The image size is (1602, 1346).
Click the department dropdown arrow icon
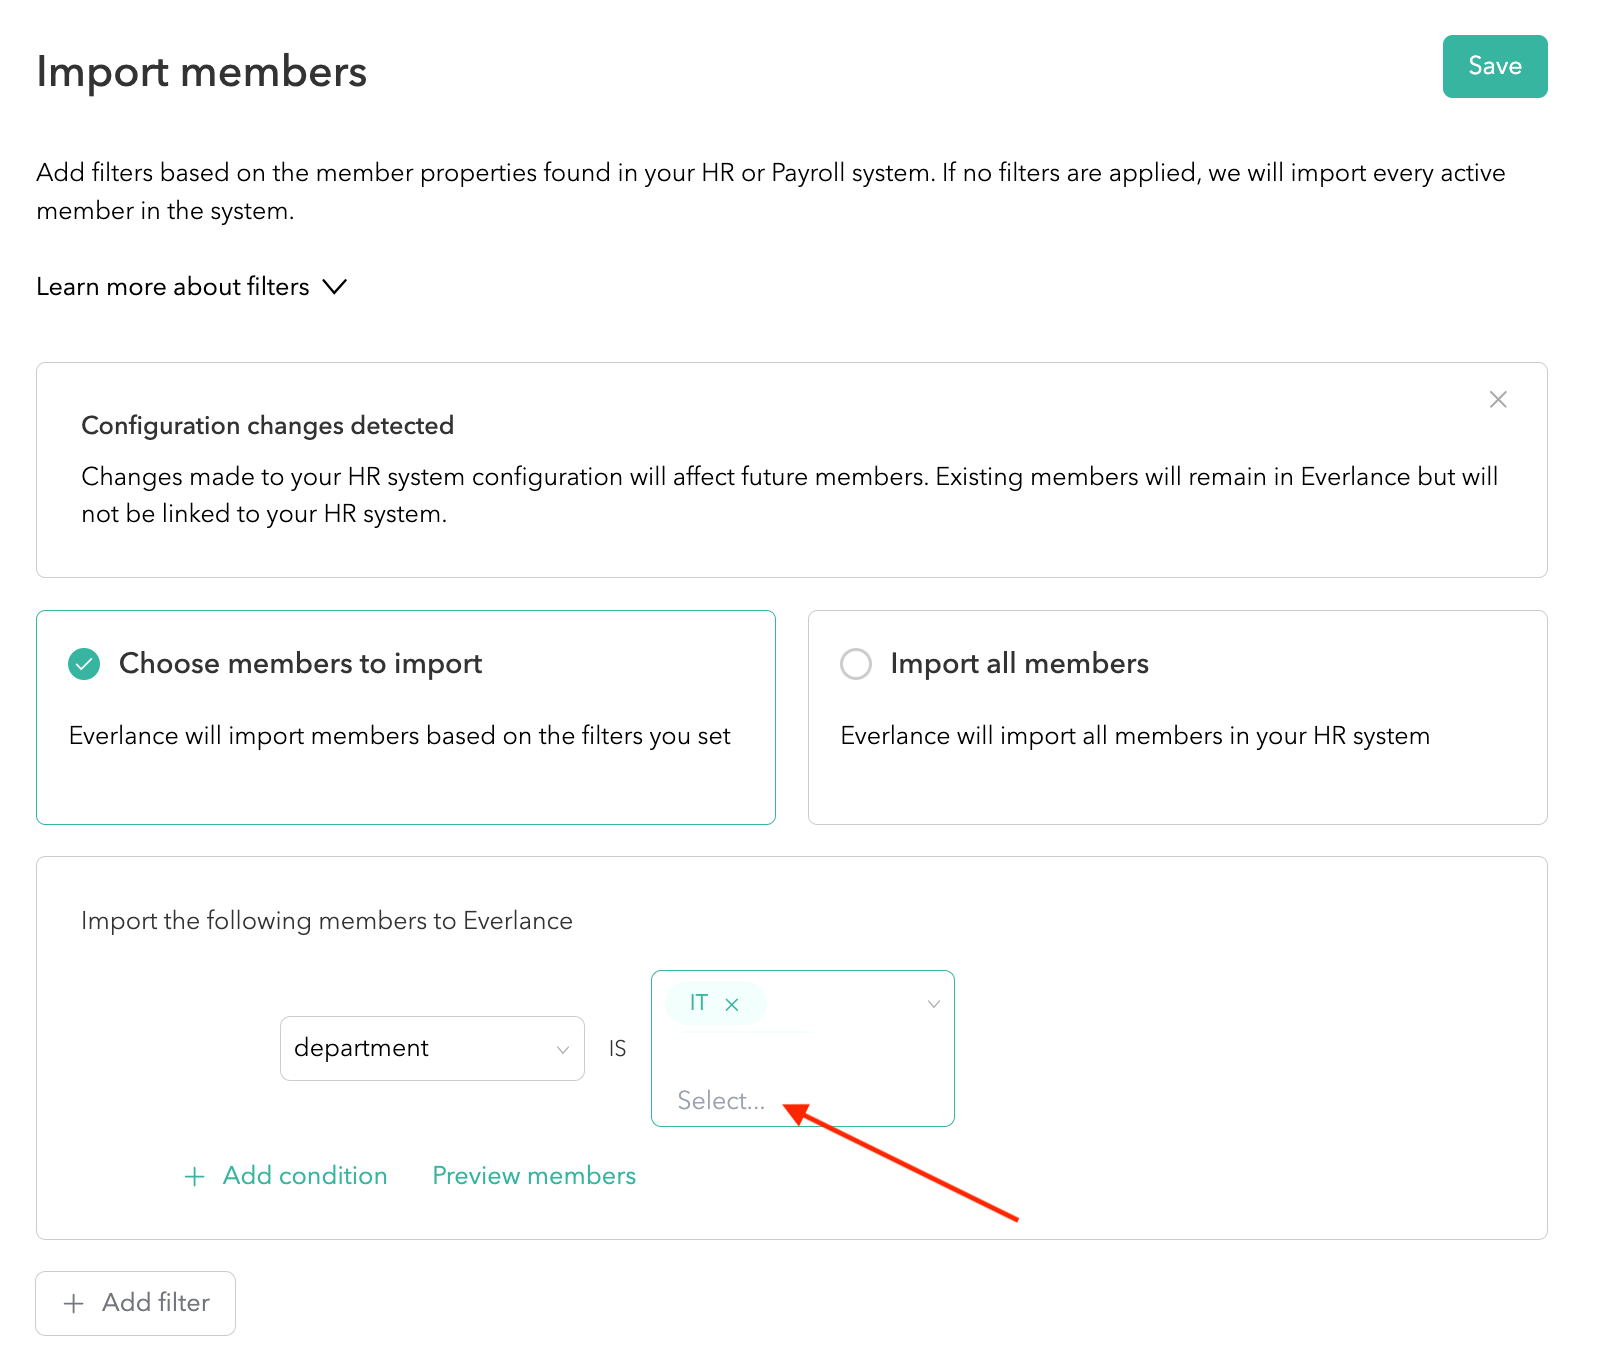coord(563,1049)
